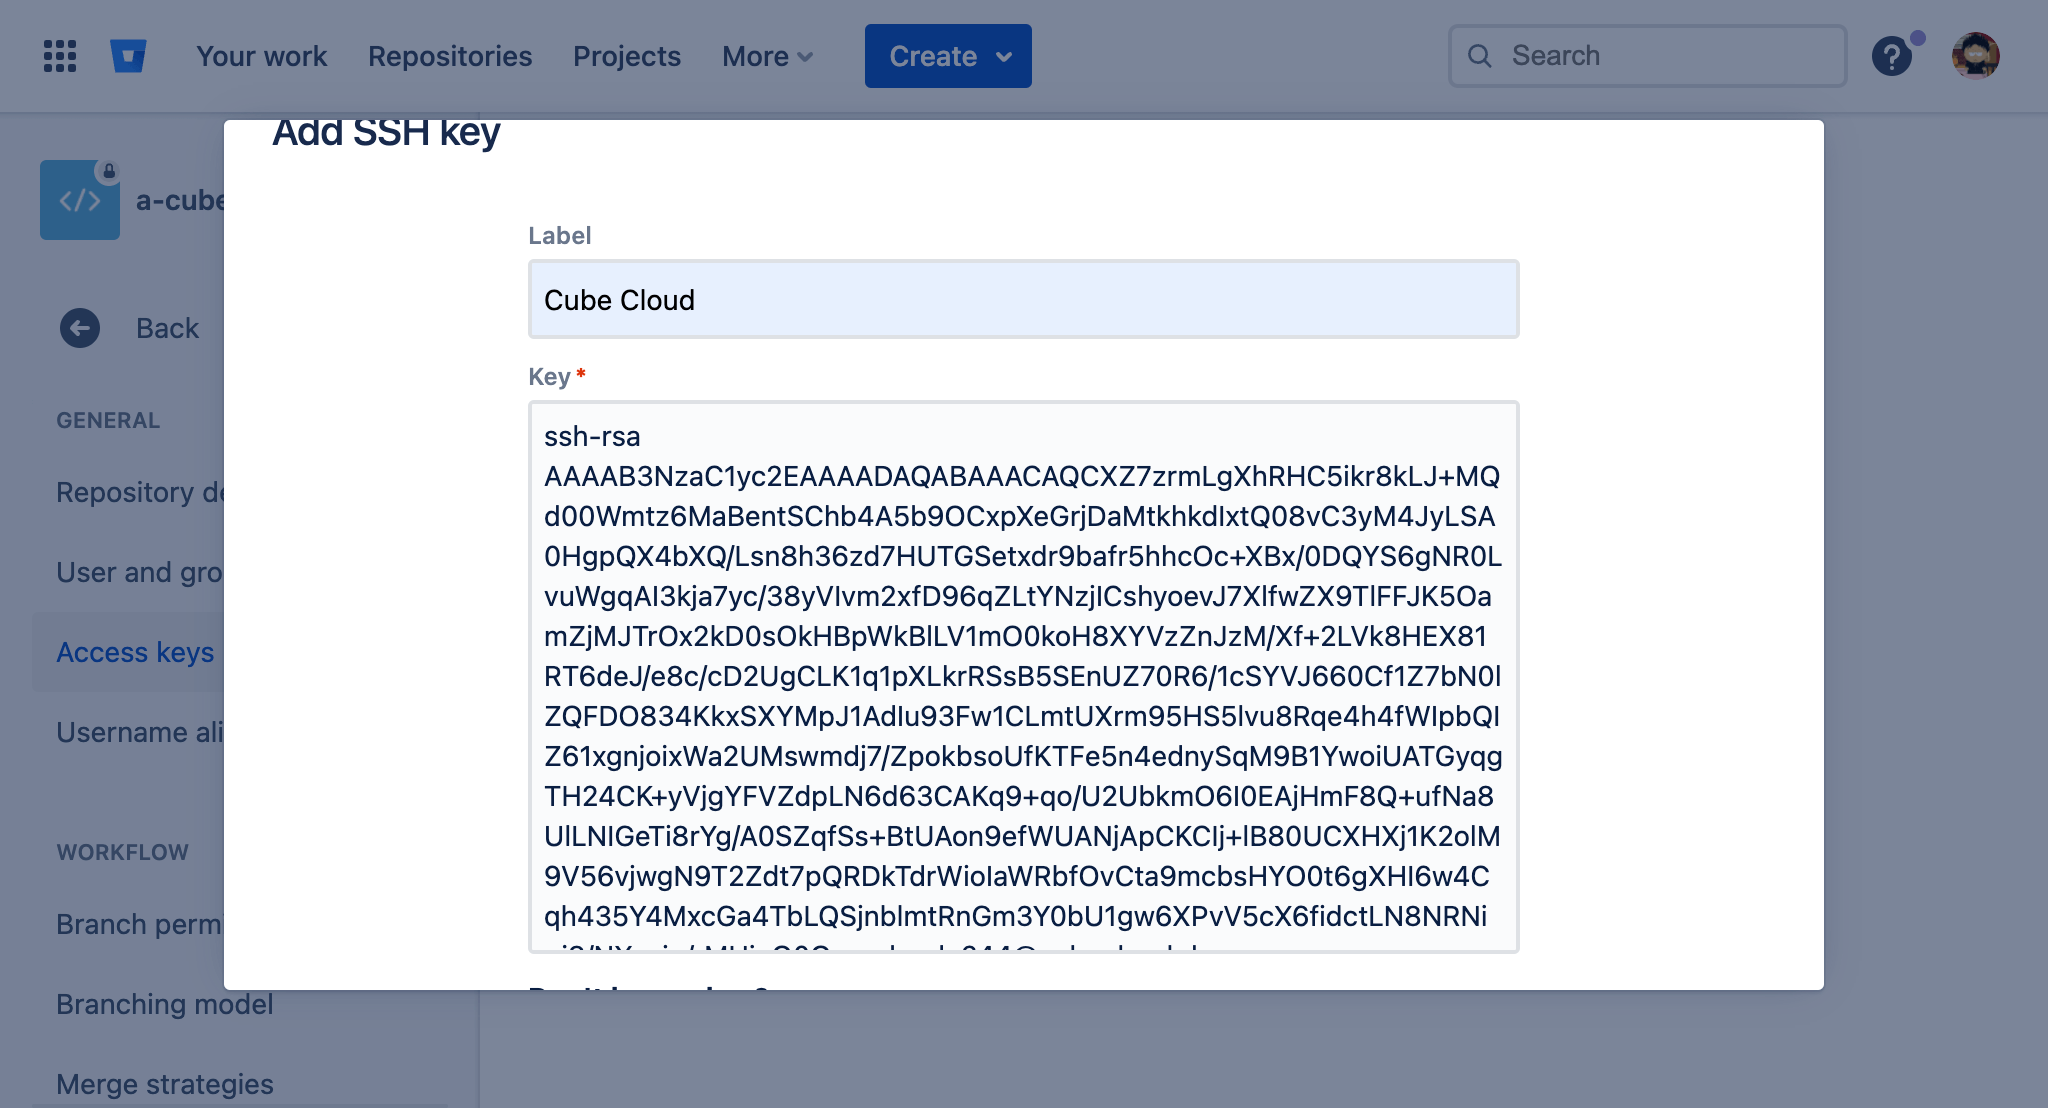Click the Your work navigation tab

pos(259,55)
